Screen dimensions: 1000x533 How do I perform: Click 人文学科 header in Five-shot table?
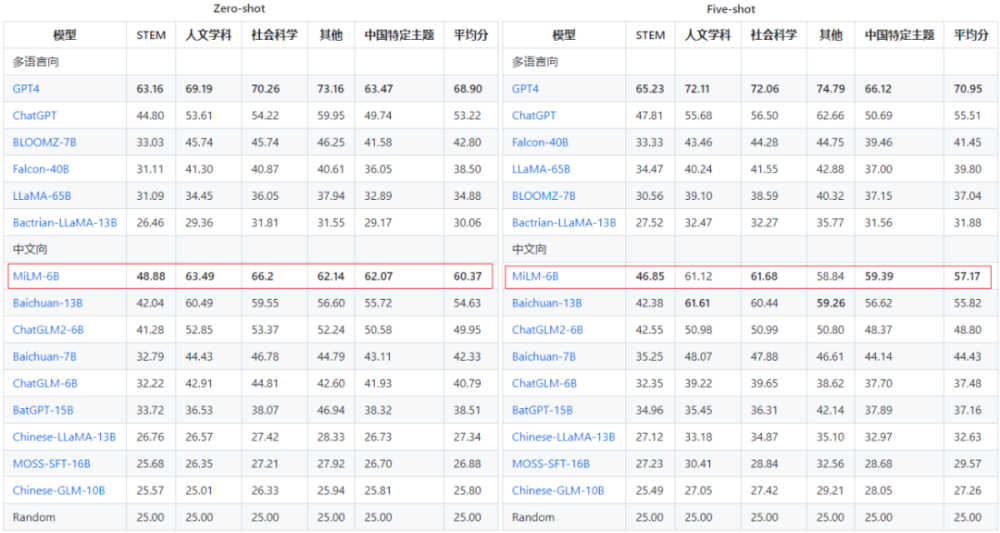708,35
